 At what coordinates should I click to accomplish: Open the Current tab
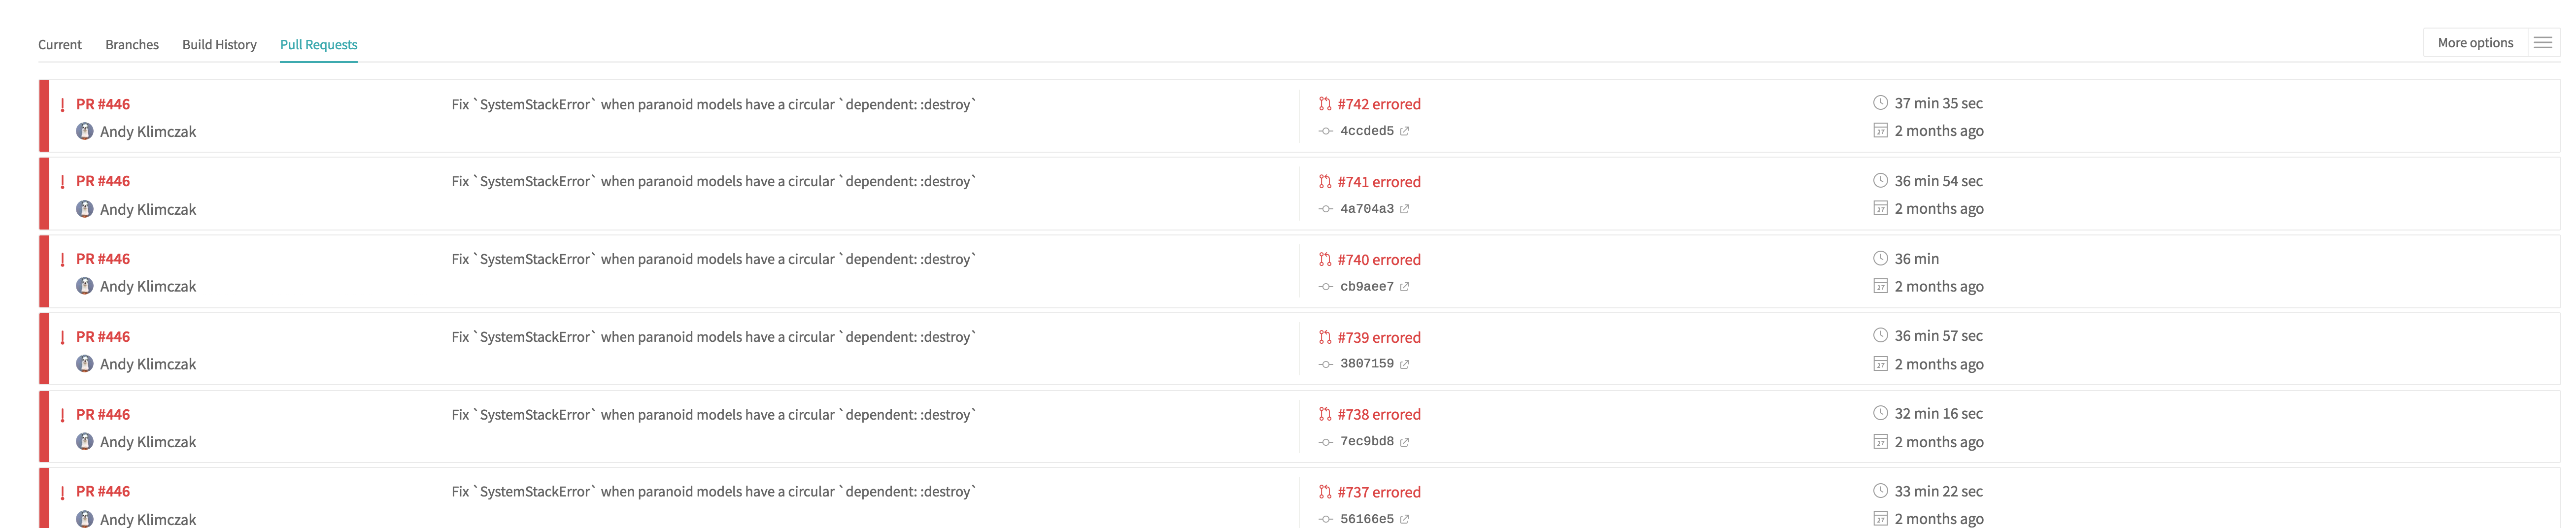point(59,44)
